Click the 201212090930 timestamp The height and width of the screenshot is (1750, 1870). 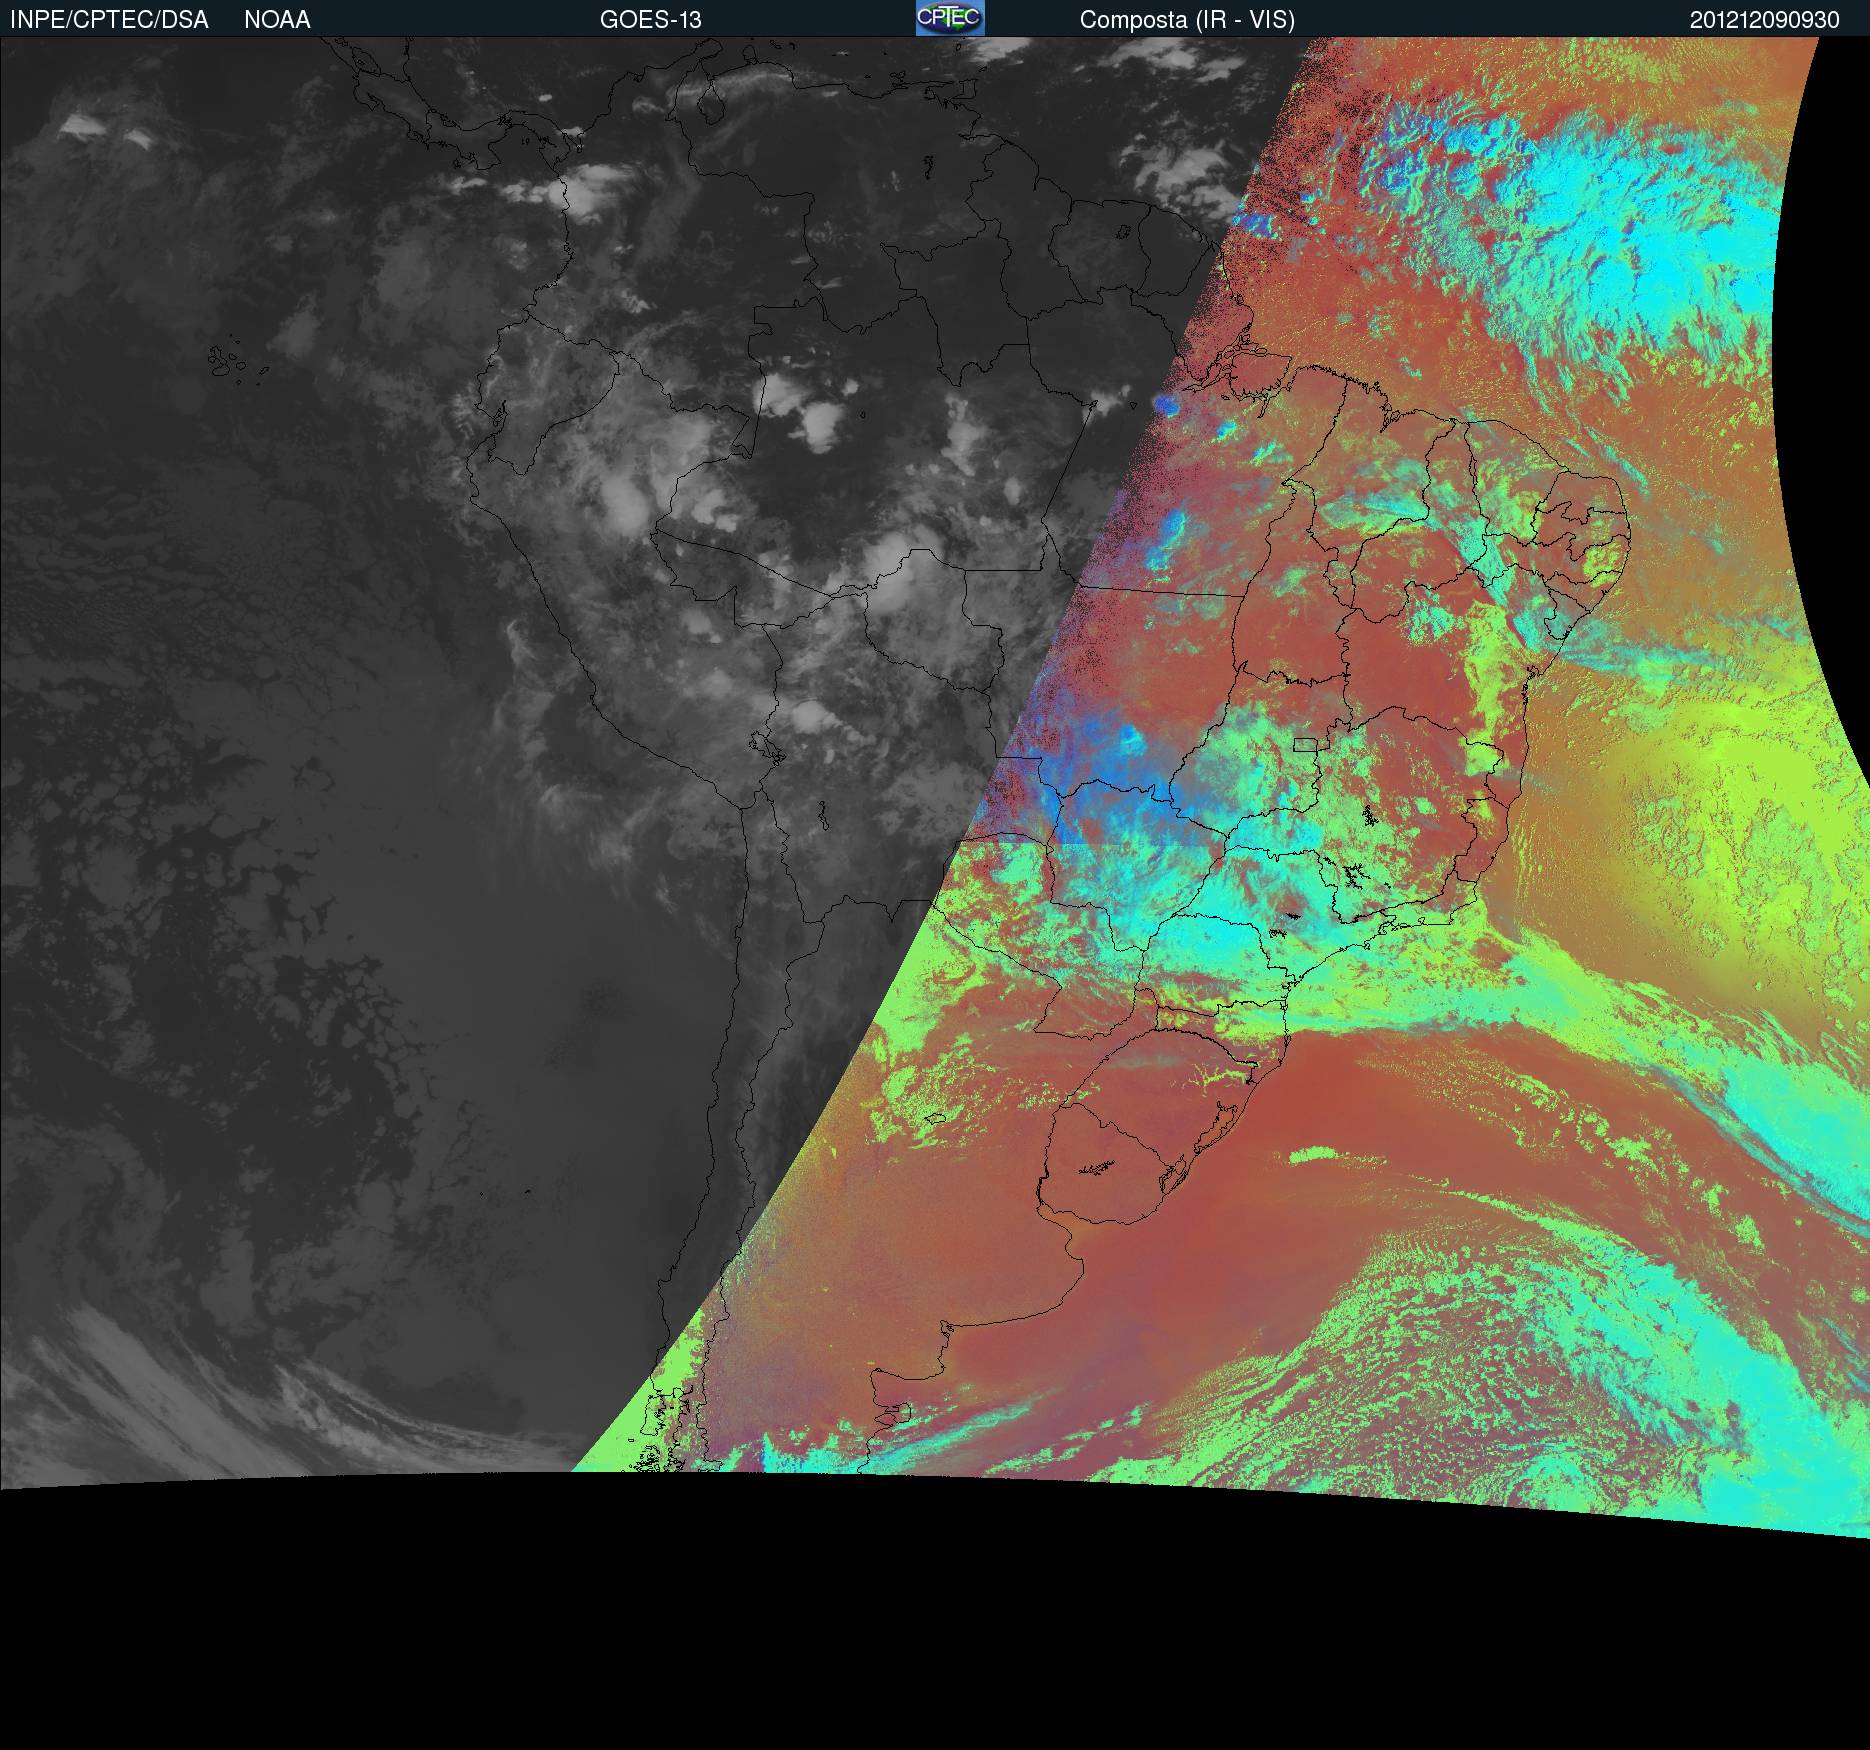(1765, 20)
